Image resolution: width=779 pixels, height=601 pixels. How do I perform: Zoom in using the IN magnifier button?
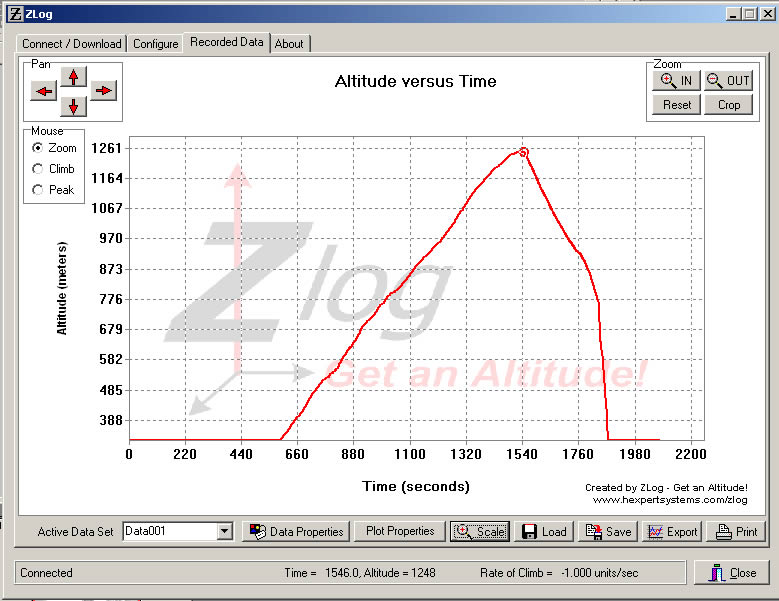coord(676,81)
